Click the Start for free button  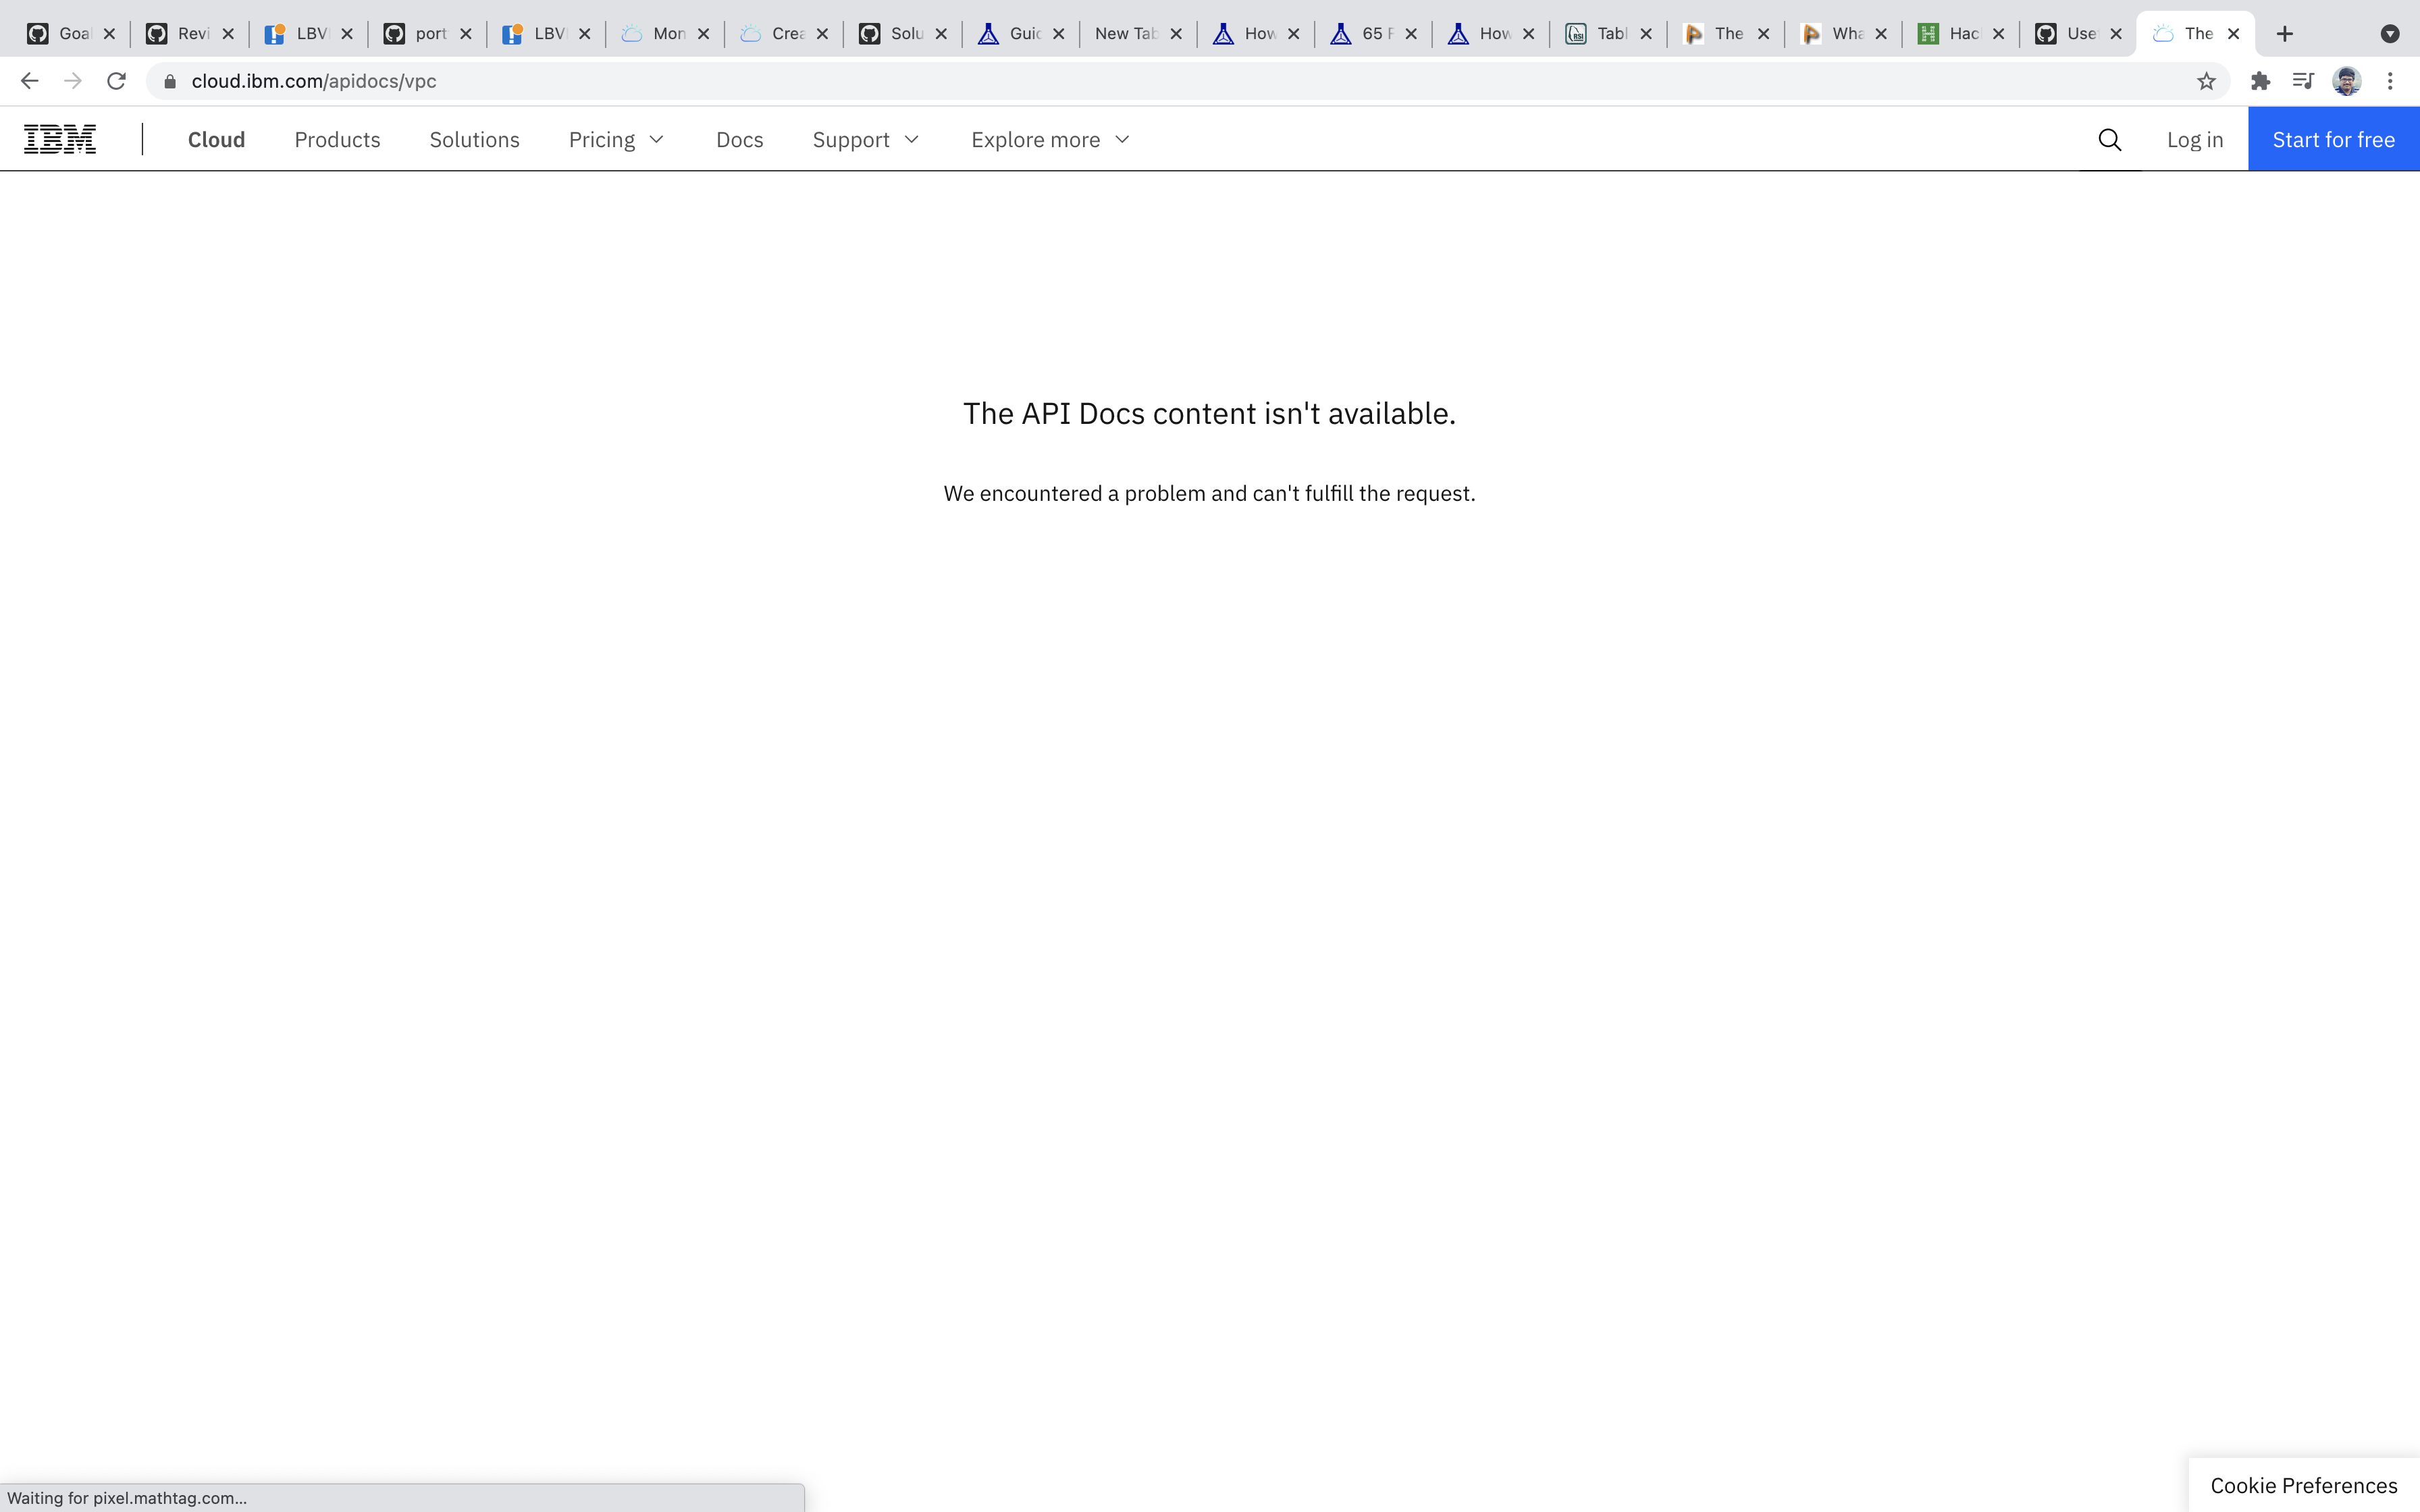(2333, 139)
